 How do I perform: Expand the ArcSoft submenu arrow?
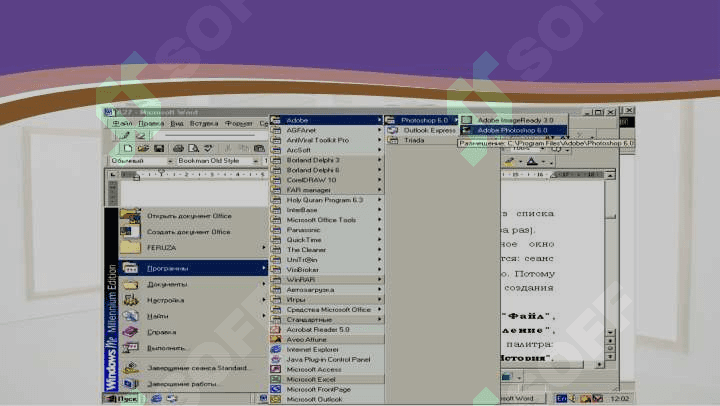379,150
